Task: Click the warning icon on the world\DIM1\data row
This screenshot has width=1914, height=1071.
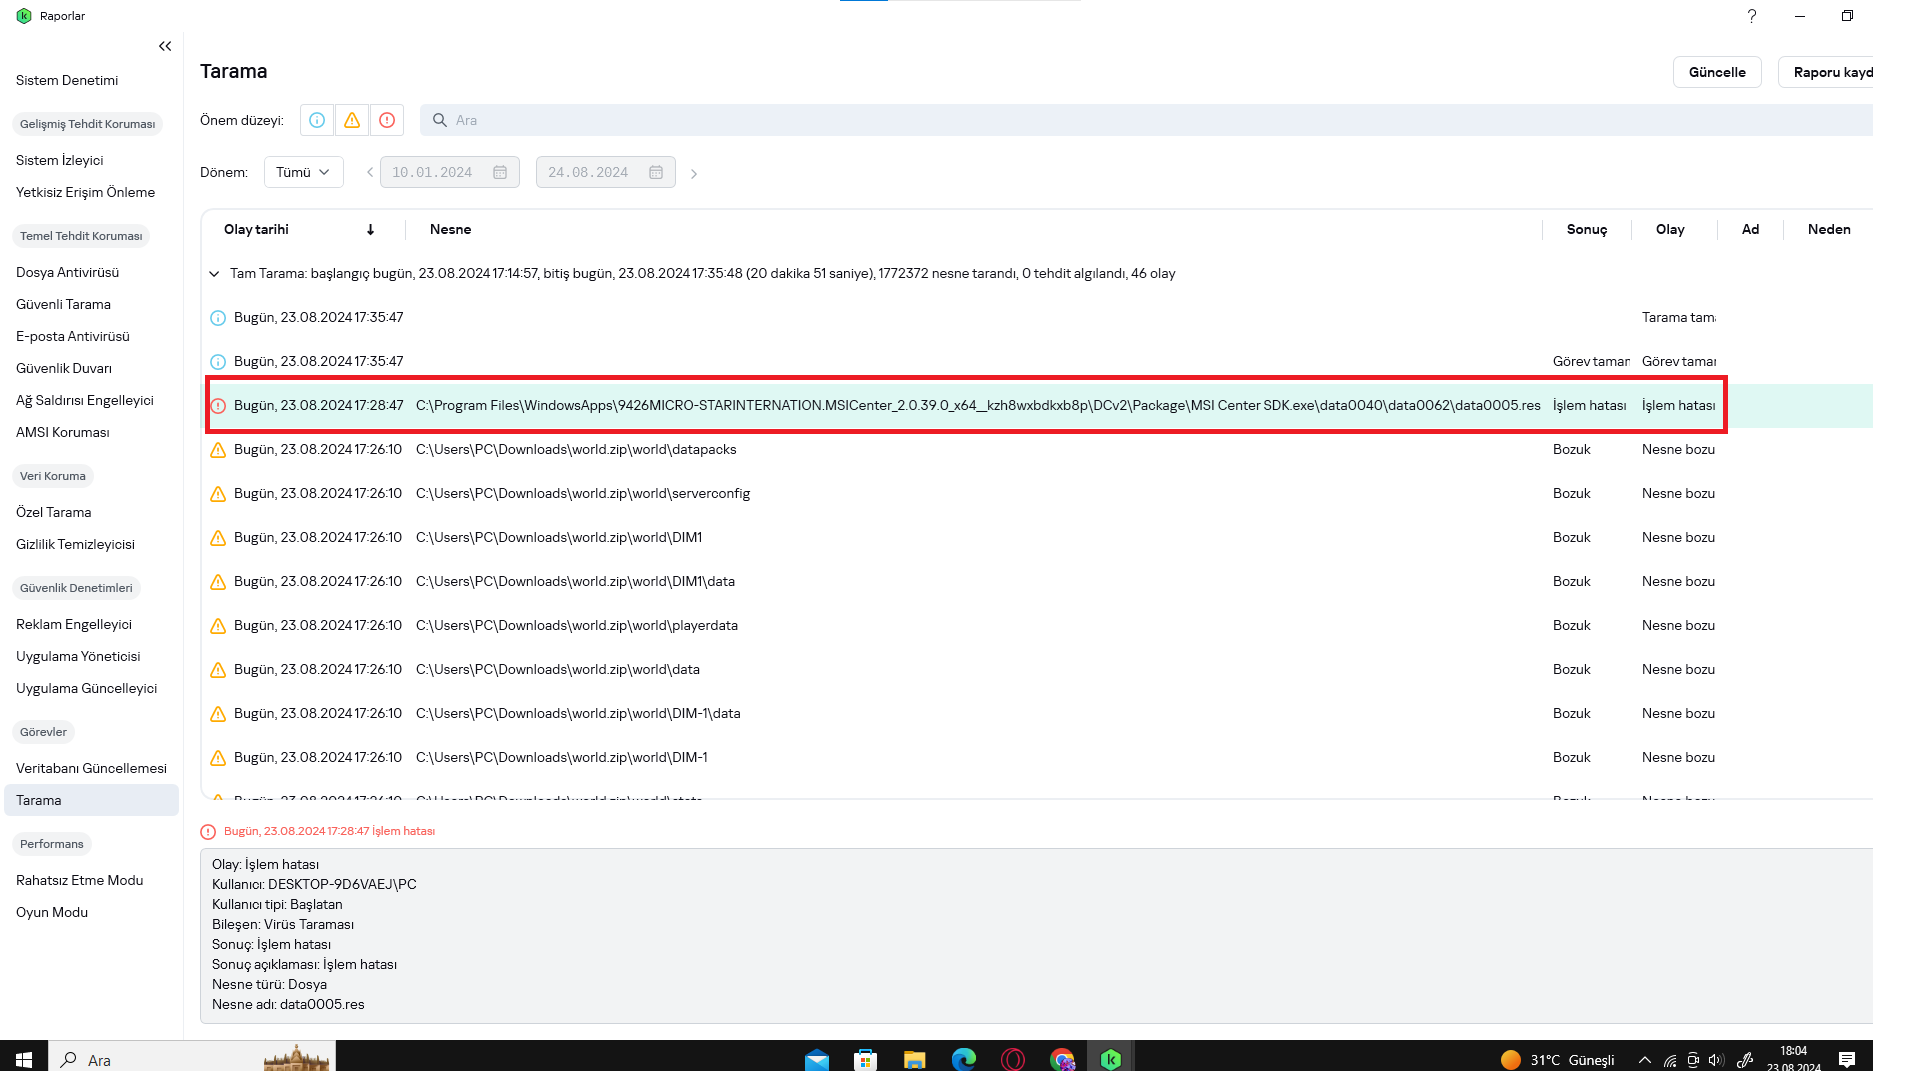Action: point(218,582)
